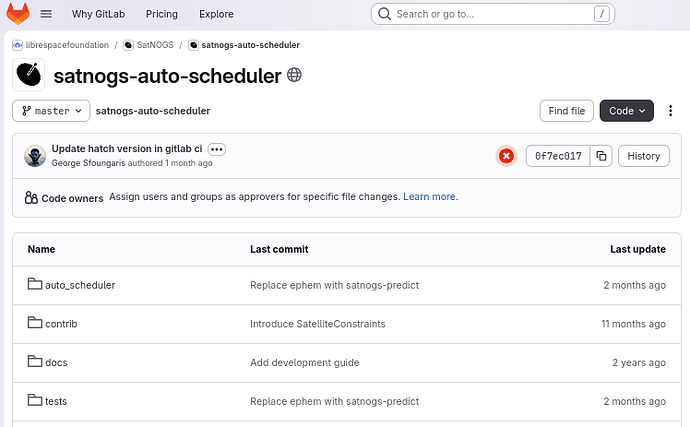This screenshot has width=690, height=427.
Task: Follow the Learn more link
Action: click(430, 197)
